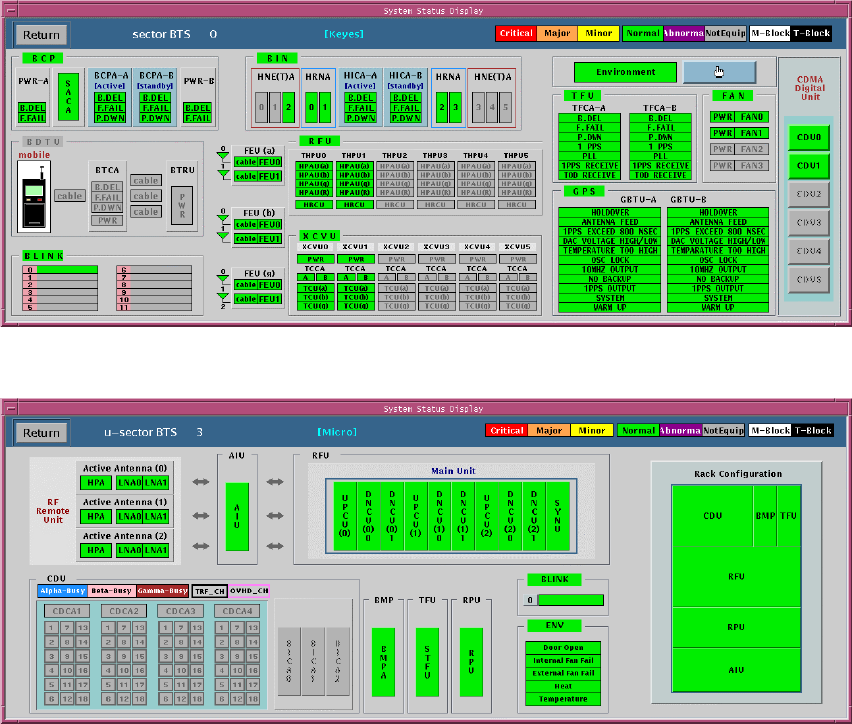Viewport: 852px width, 724px height.
Task: Click Abnormal swatch in sector BTS 0 legend
Action: coord(684,33)
